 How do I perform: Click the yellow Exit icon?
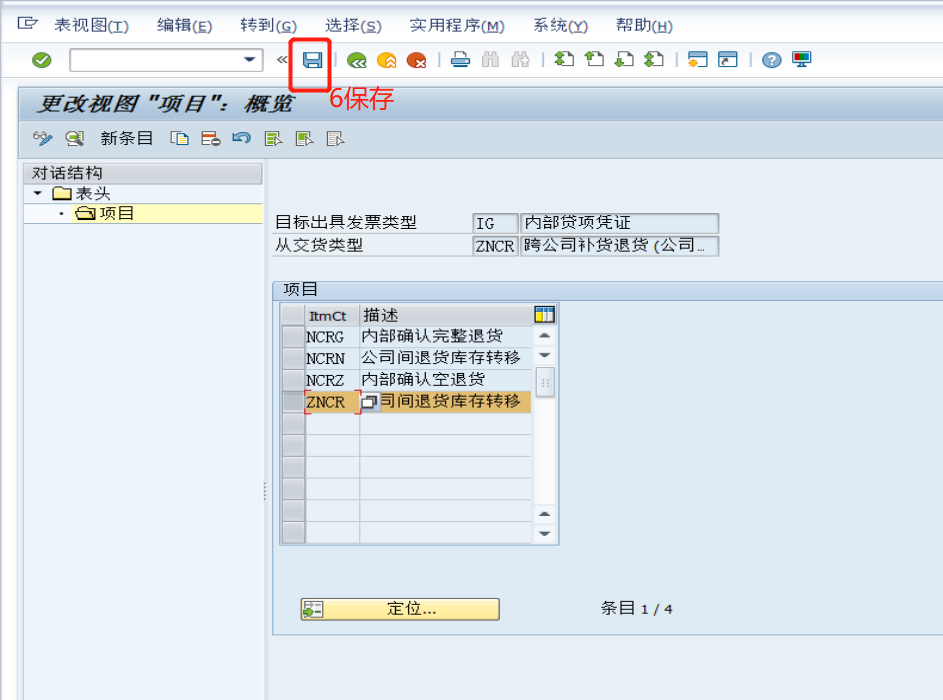(x=387, y=60)
